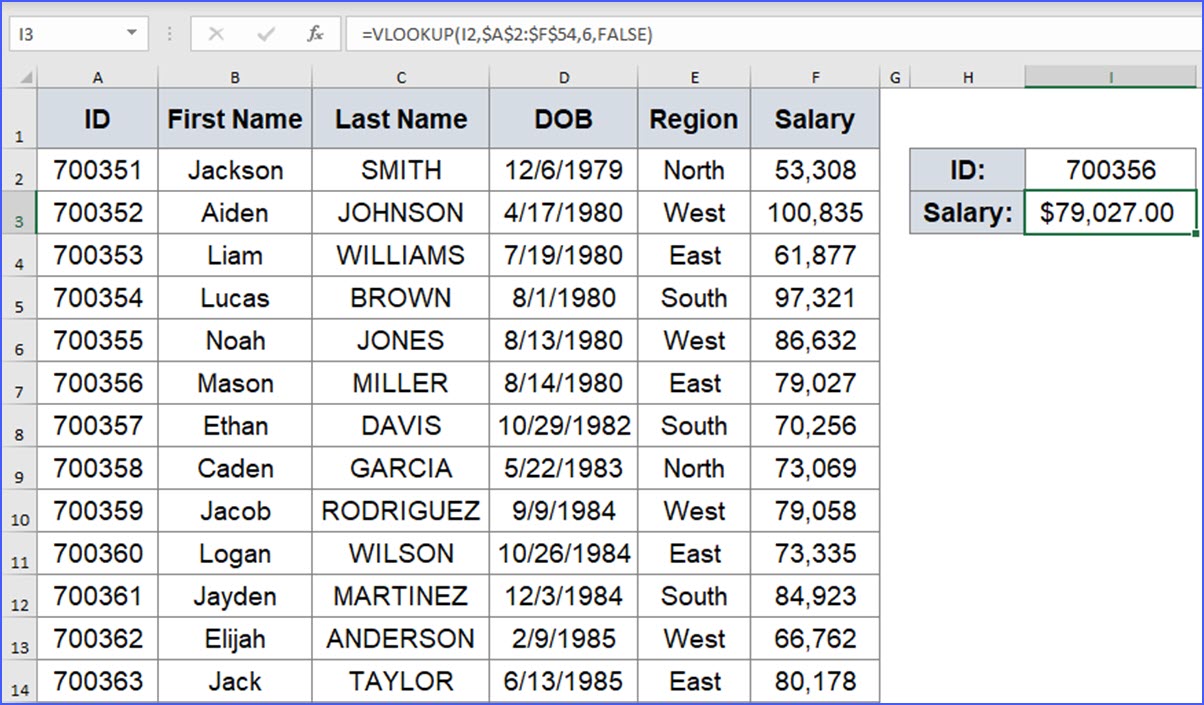
Task: Click the Insert Function (fx) icon
Action: 315,33
